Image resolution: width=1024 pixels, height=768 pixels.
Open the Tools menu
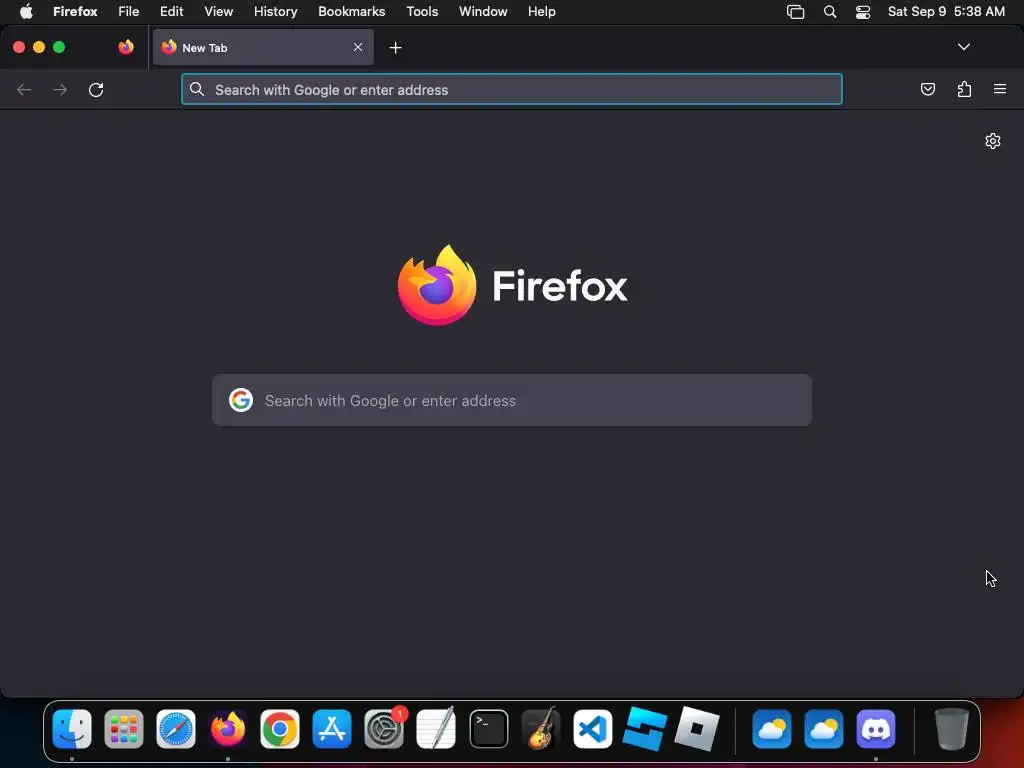point(422,11)
